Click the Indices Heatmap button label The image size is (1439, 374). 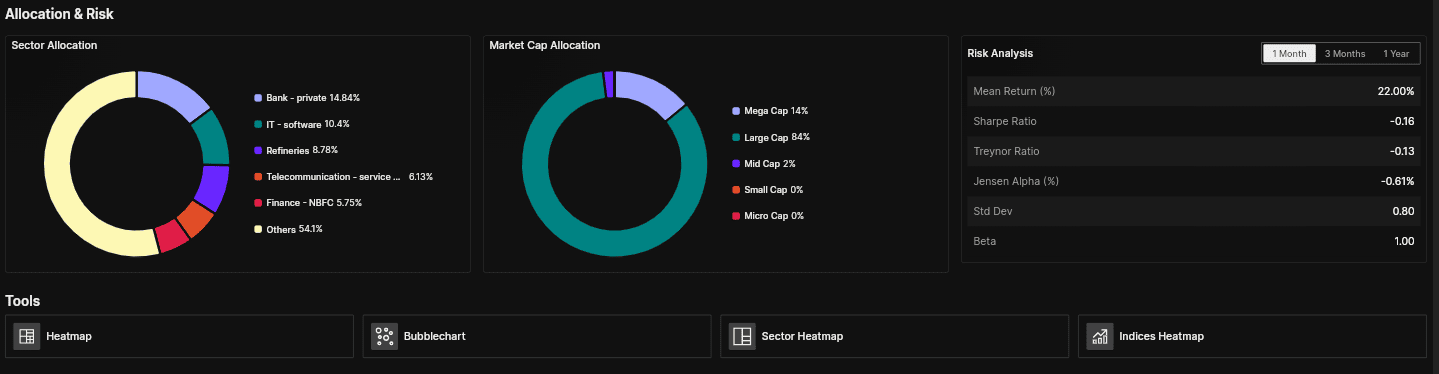tap(1162, 336)
